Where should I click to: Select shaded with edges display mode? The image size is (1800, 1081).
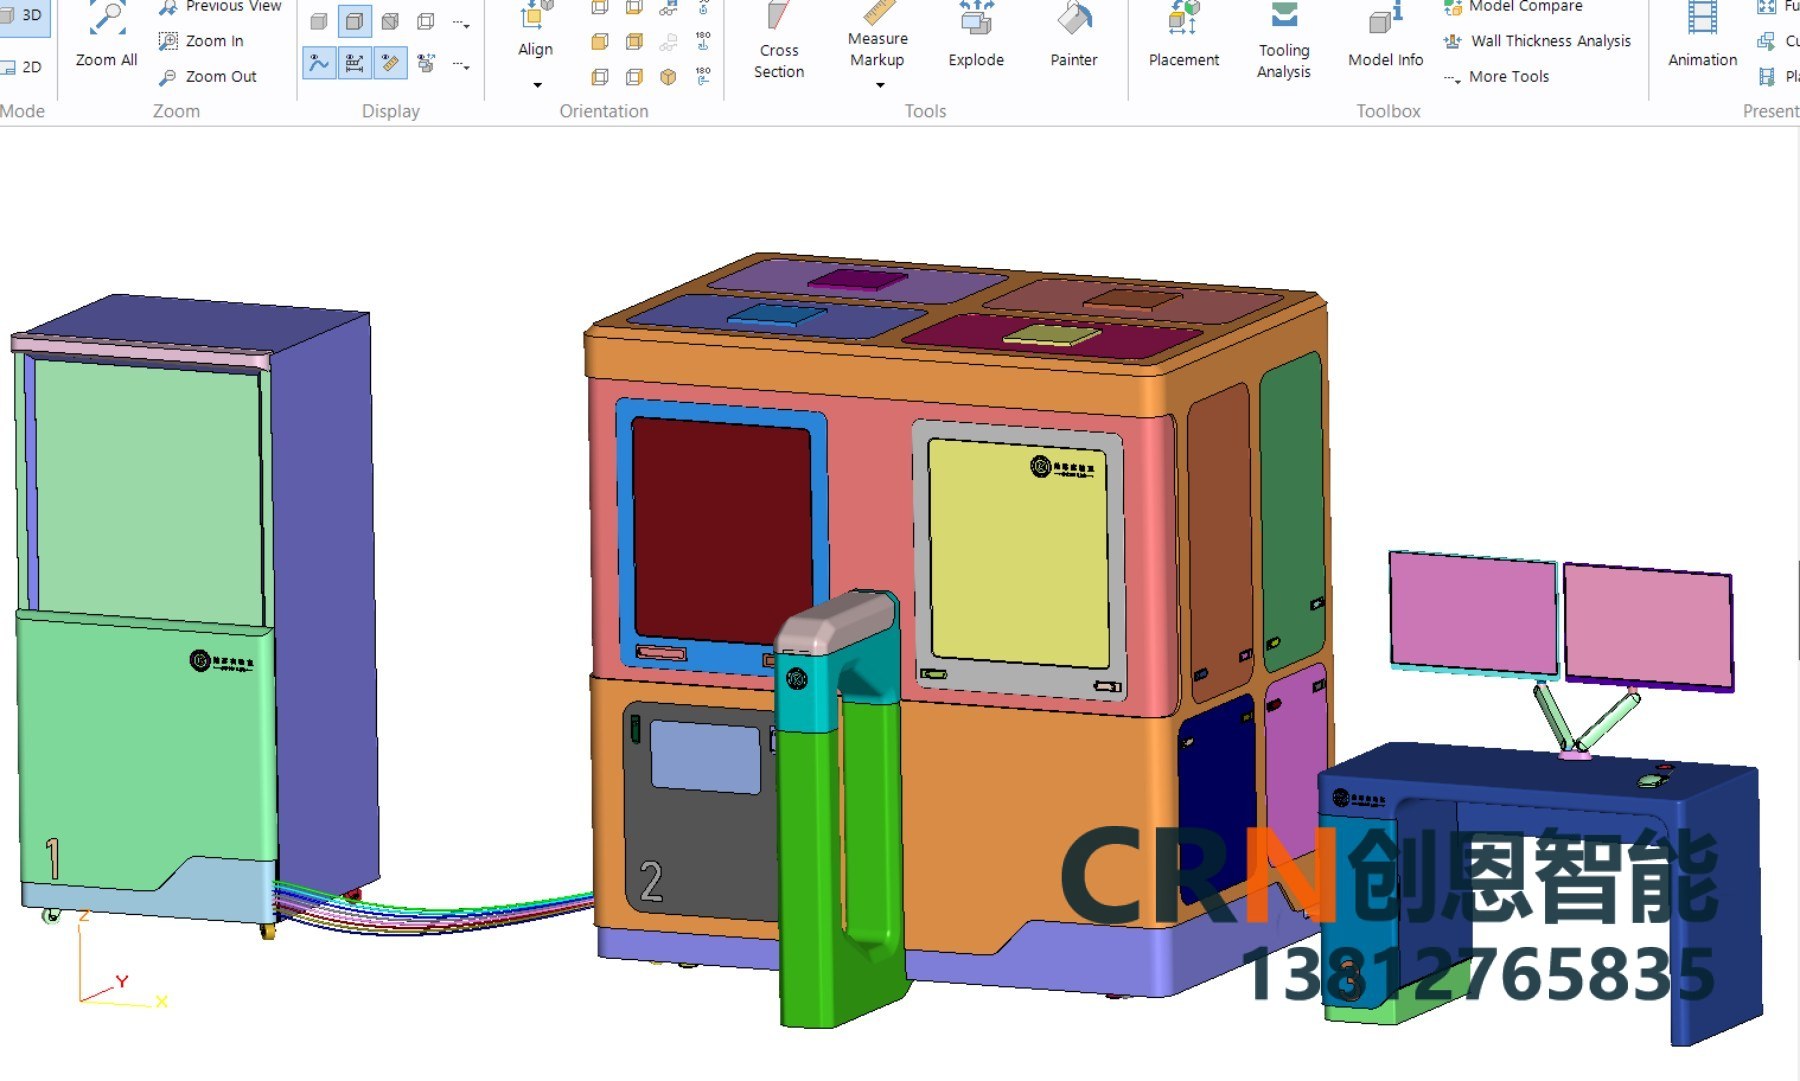[355, 21]
